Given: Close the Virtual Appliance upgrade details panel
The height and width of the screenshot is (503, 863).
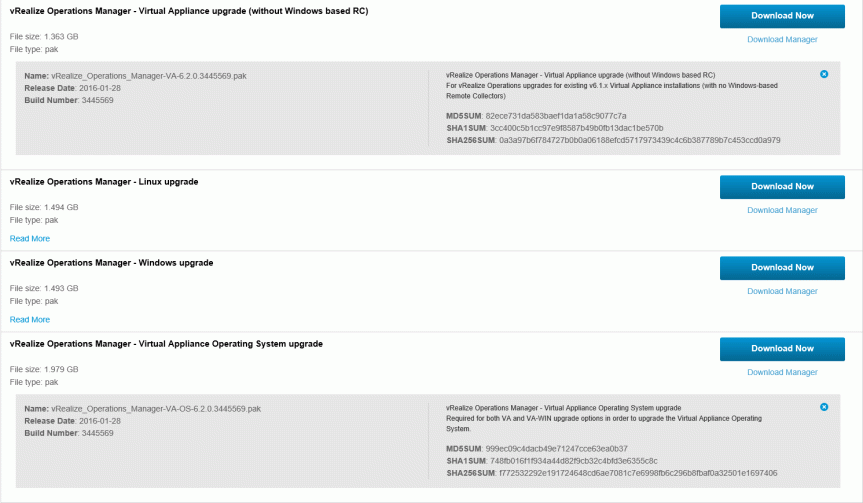Looking at the screenshot, I should (x=823, y=74).
